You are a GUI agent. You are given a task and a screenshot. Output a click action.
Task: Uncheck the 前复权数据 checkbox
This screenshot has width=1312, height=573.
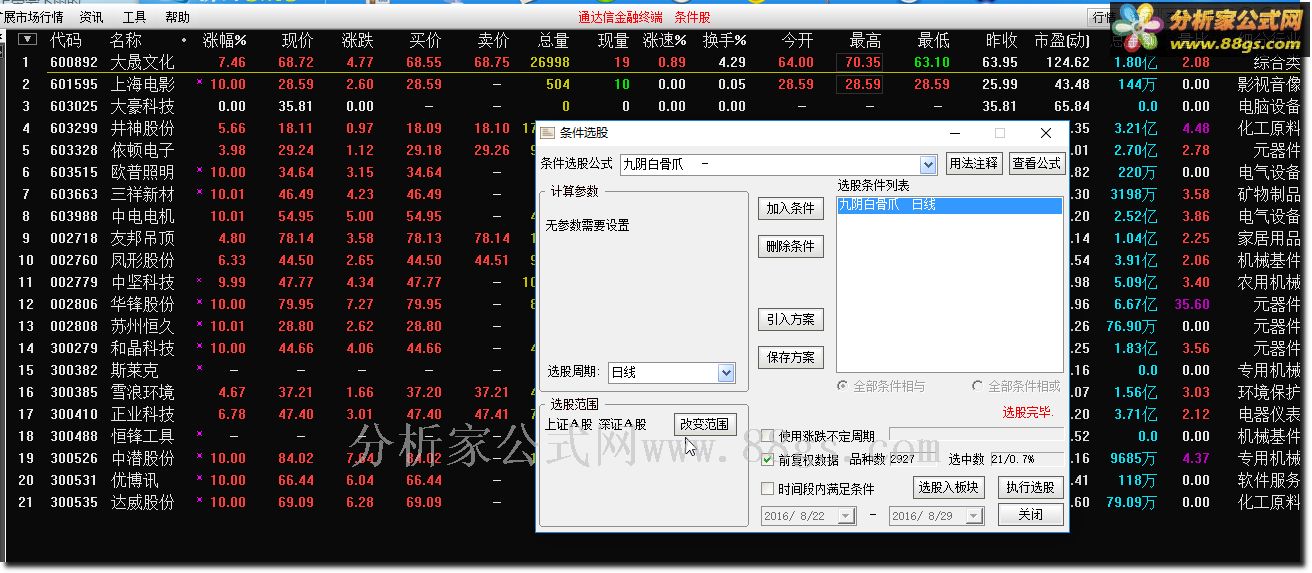[x=768, y=460]
